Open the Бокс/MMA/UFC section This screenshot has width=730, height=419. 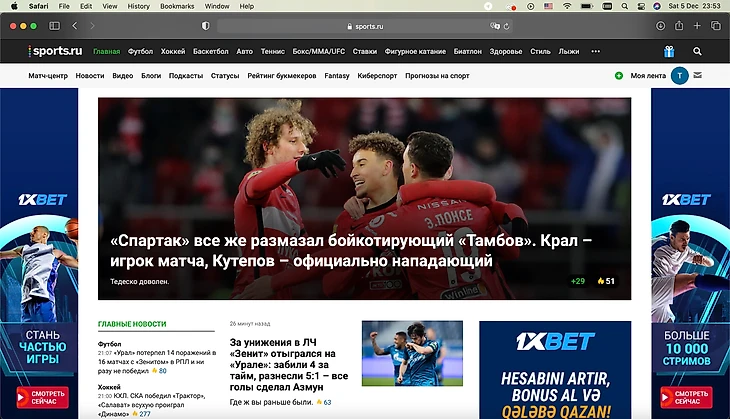coord(318,51)
